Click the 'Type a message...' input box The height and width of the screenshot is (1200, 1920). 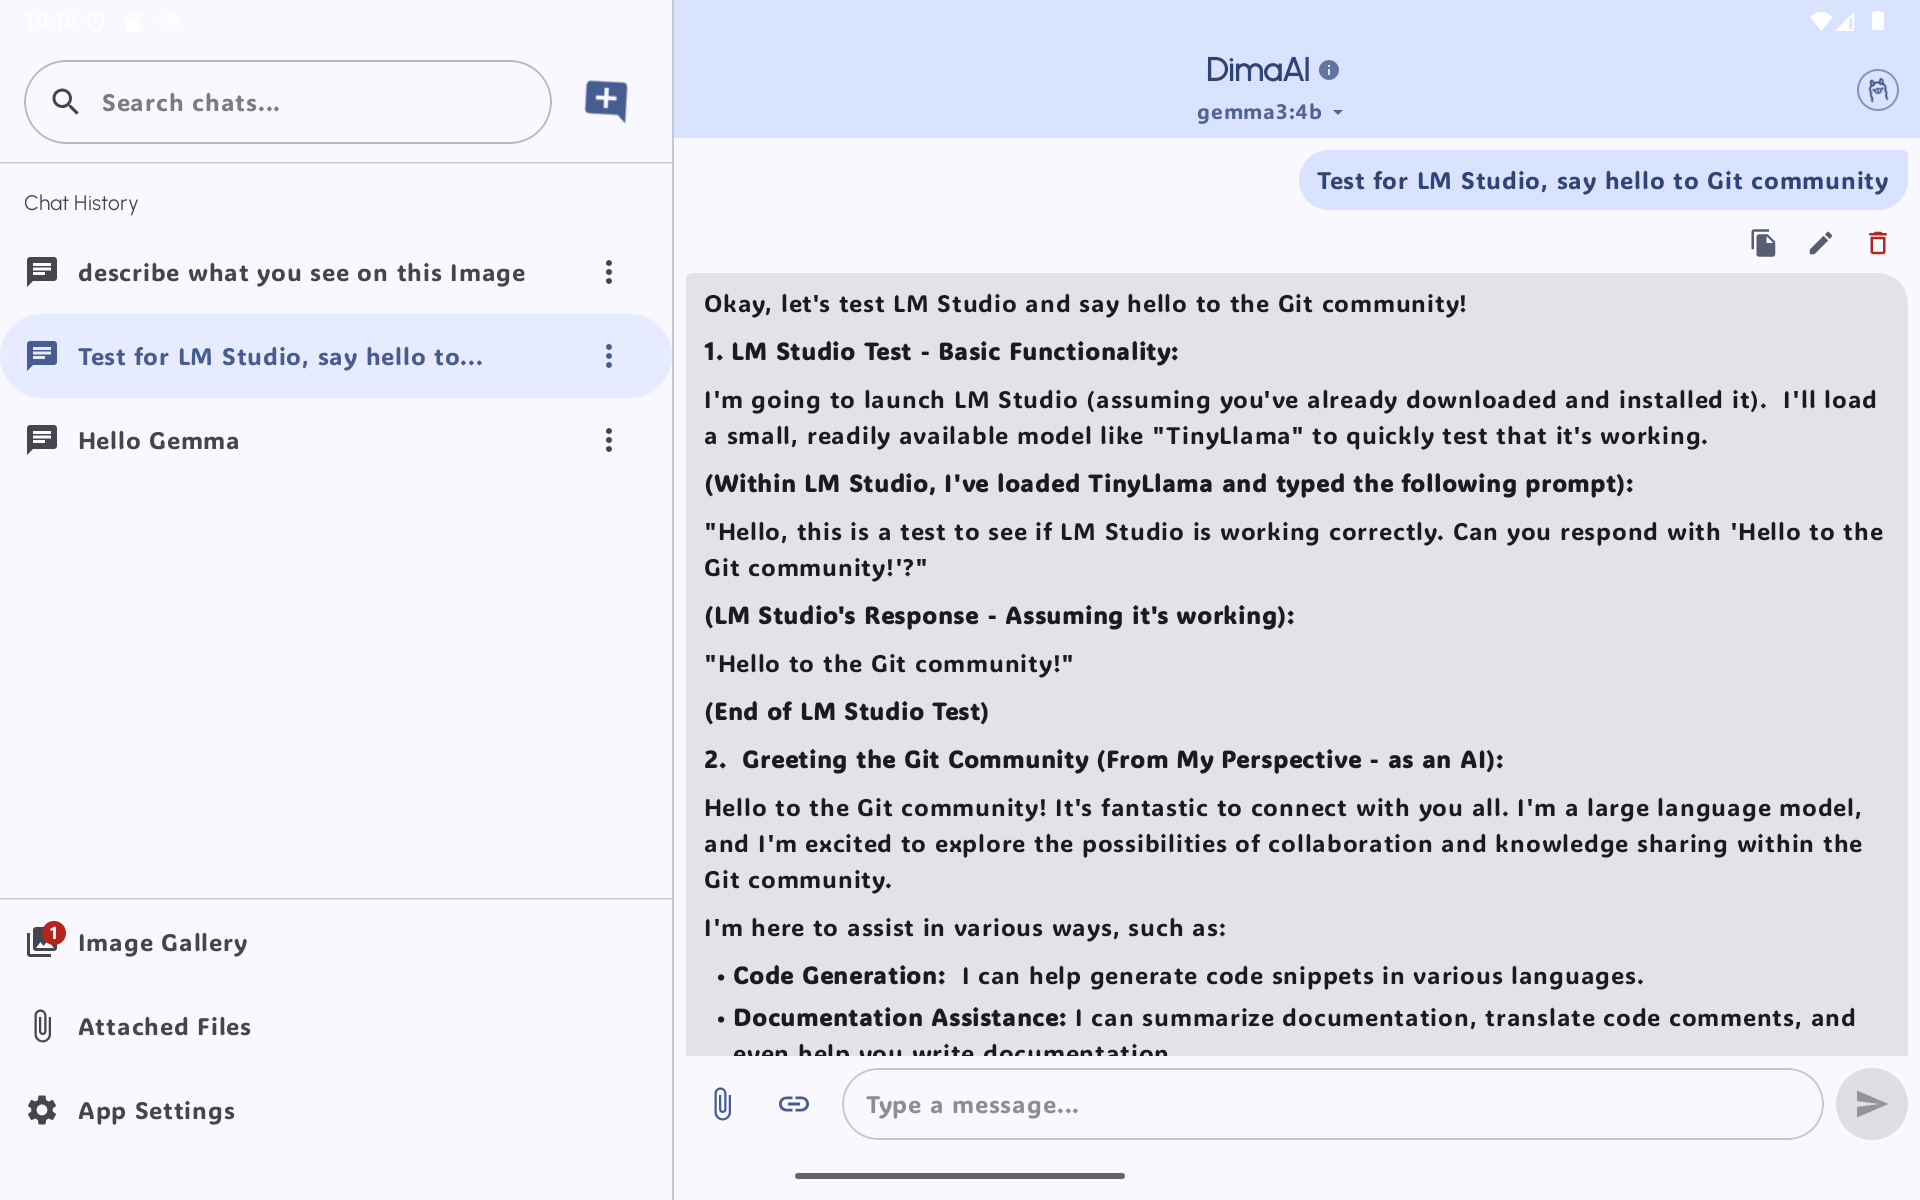click(x=1330, y=1104)
